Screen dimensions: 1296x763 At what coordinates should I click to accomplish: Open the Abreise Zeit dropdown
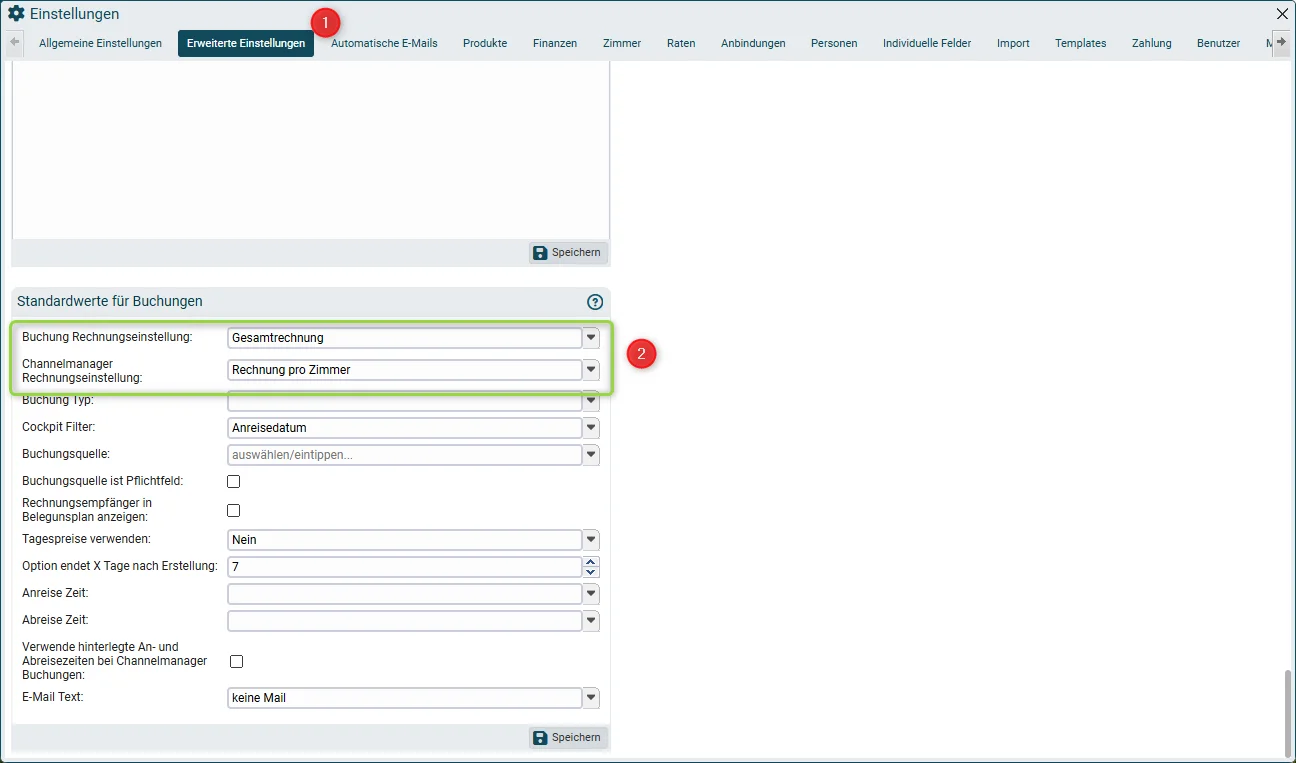tap(591, 621)
